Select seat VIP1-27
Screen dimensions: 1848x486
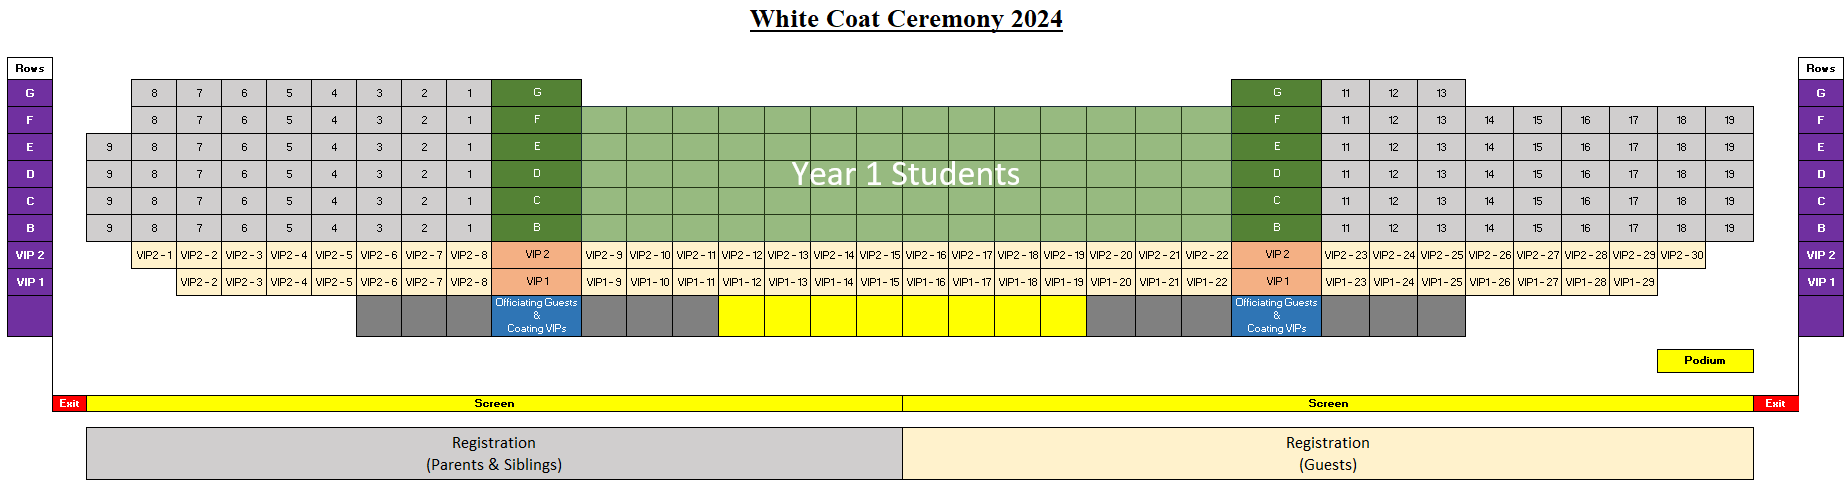(1538, 282)
